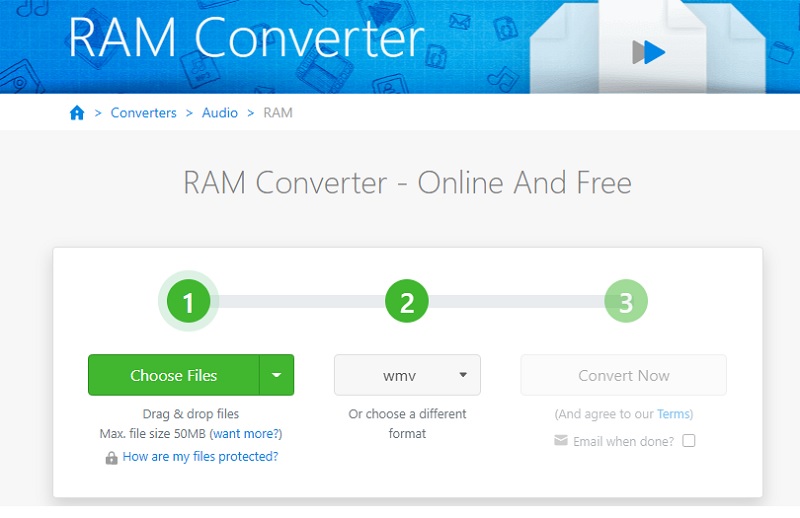Viewport: 800px width, 518px height.
Task: Click the envelope icon near Email when done
Action: (x=561, y=440)
